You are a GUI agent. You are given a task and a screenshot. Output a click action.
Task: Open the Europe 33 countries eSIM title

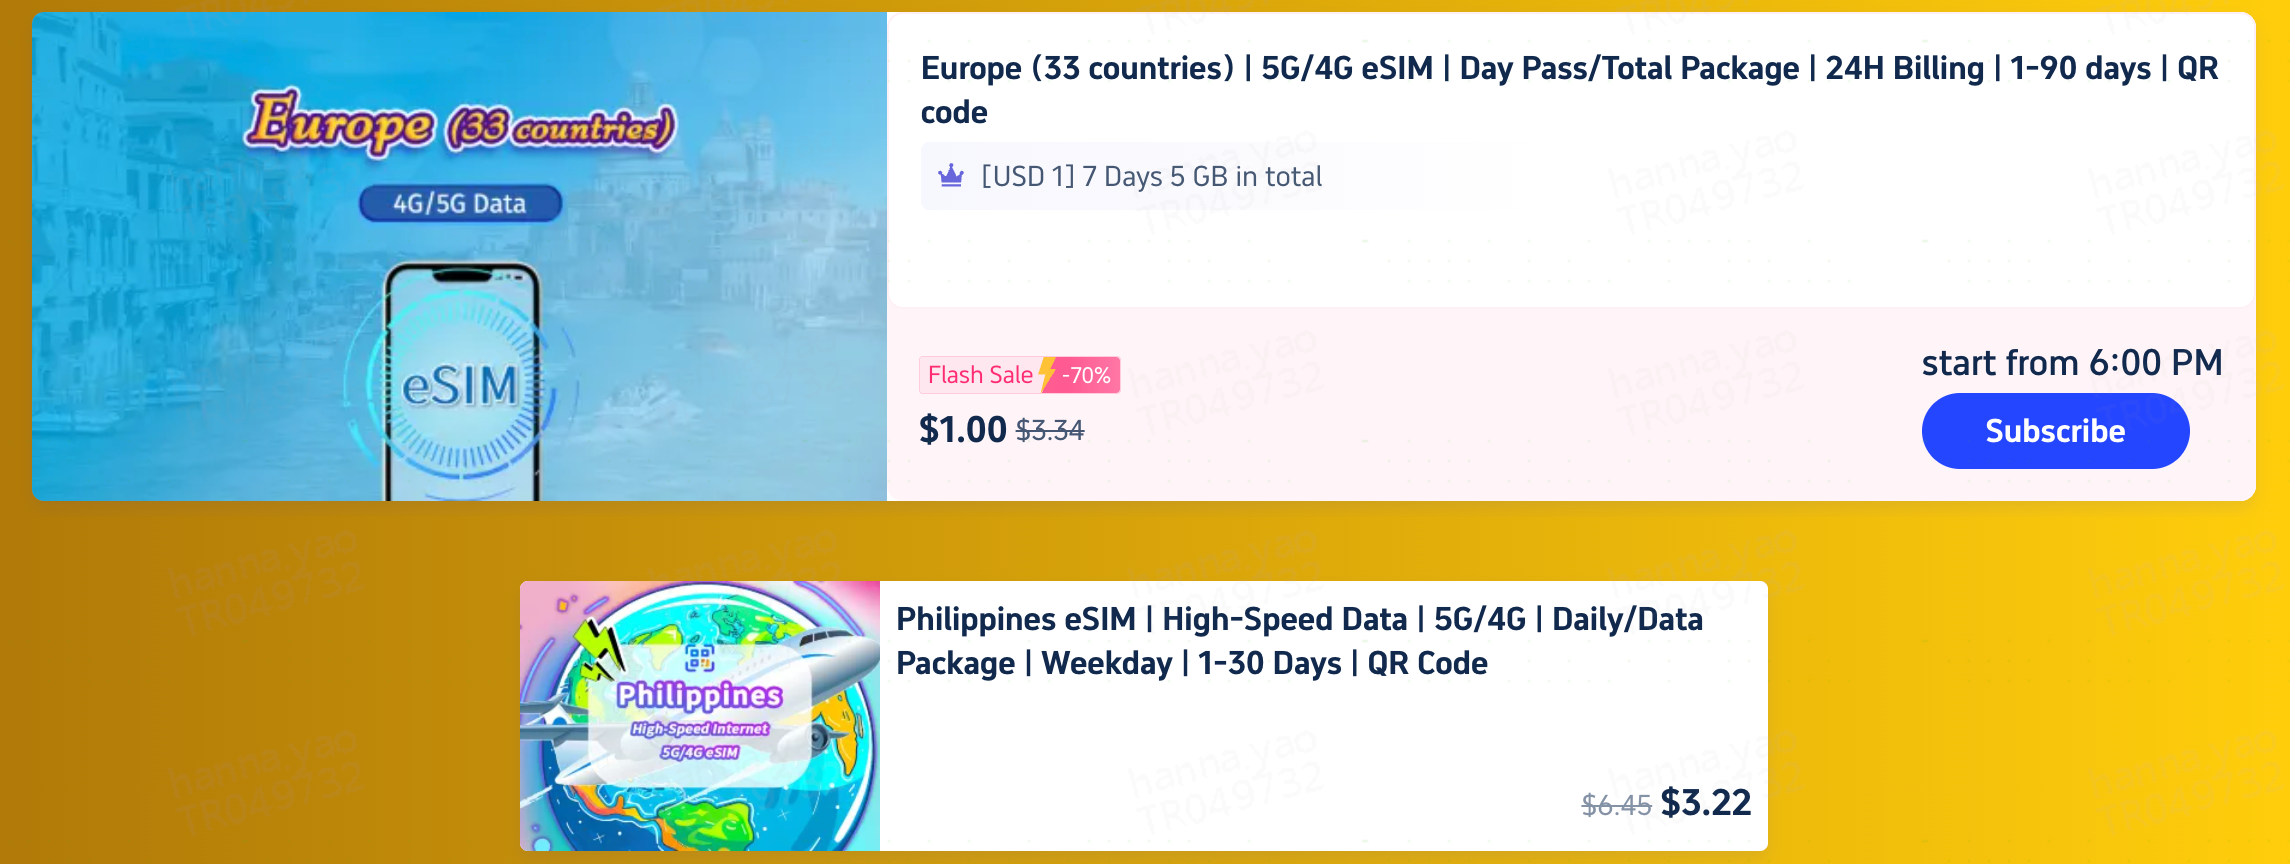click(x=1568, y=89)
